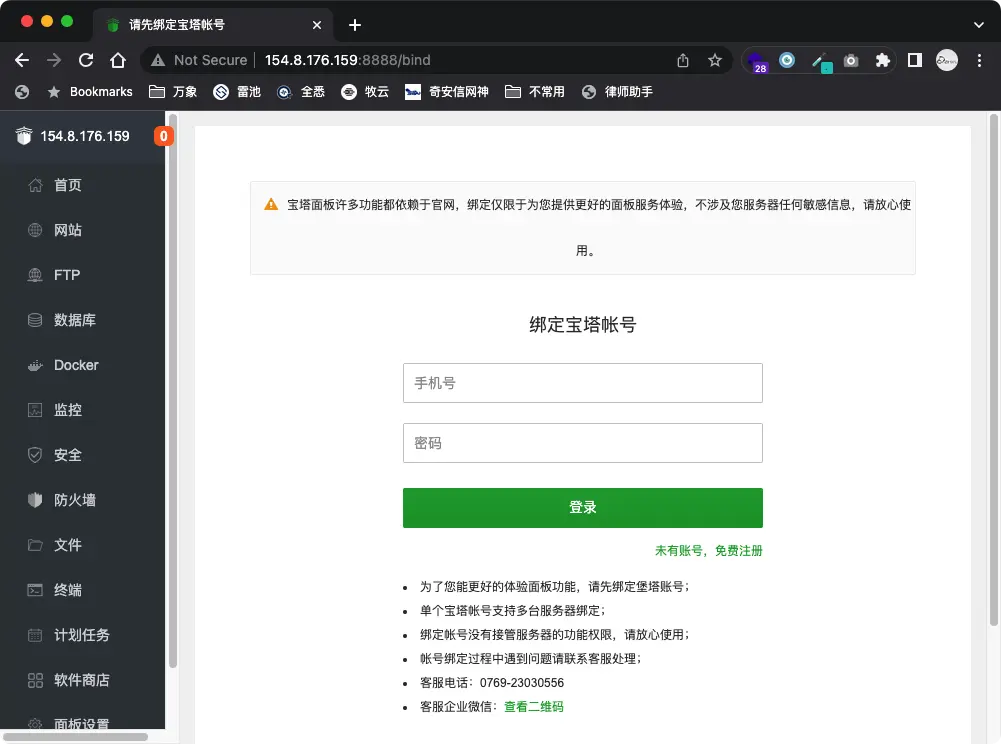This screenshot has height=744, width=1001.
Task: Open the pen-shaped extension icon
Action: (x=821, y=62)
